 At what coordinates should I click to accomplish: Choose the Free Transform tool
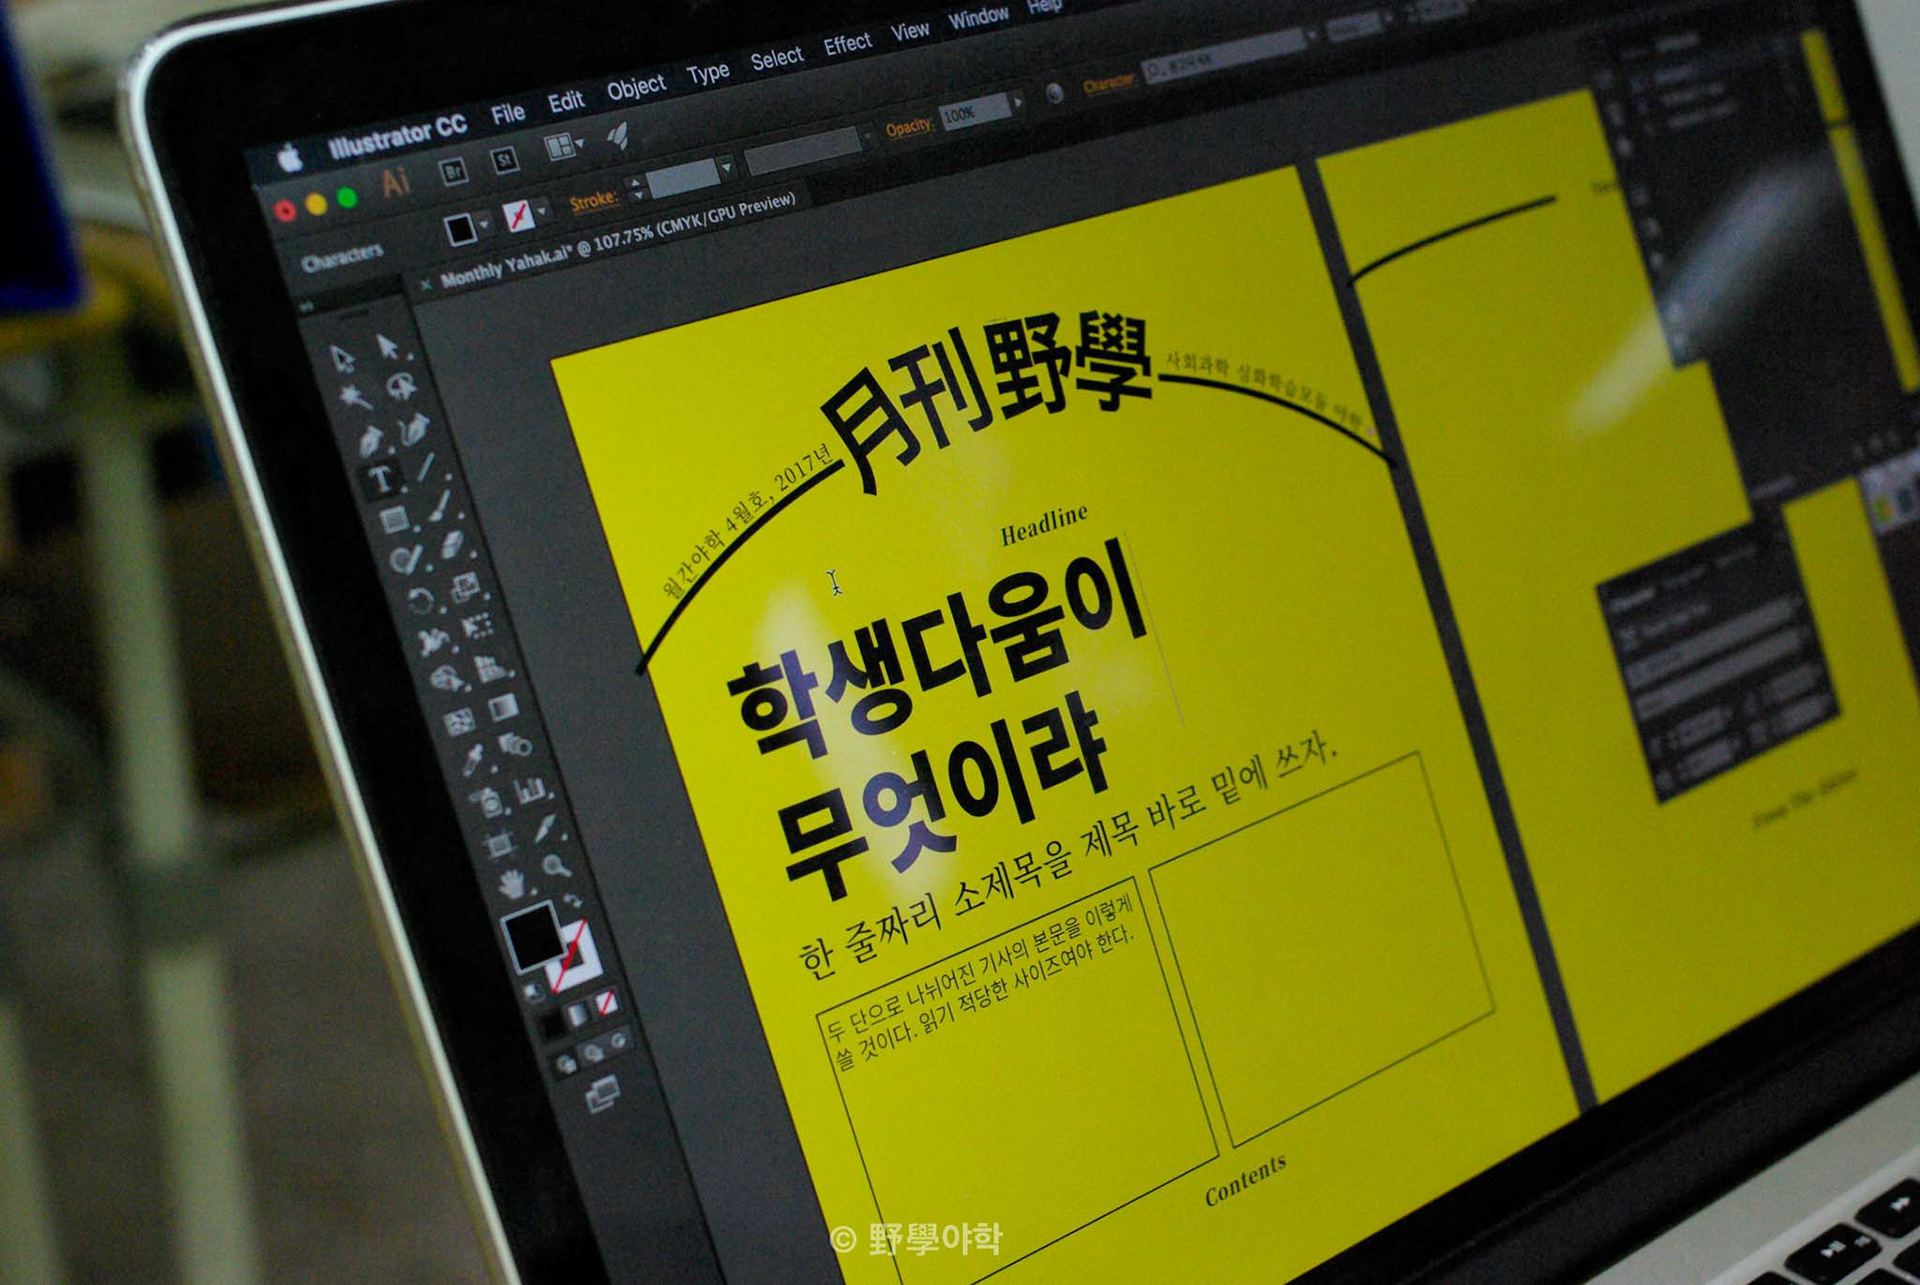click(x=478, y=627)
